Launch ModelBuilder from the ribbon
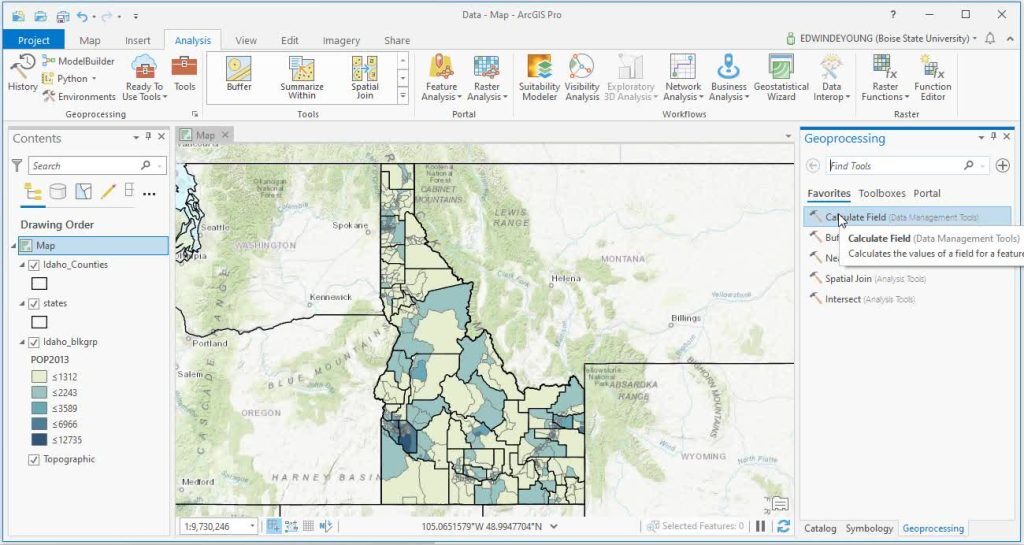 tap(78, 61)
